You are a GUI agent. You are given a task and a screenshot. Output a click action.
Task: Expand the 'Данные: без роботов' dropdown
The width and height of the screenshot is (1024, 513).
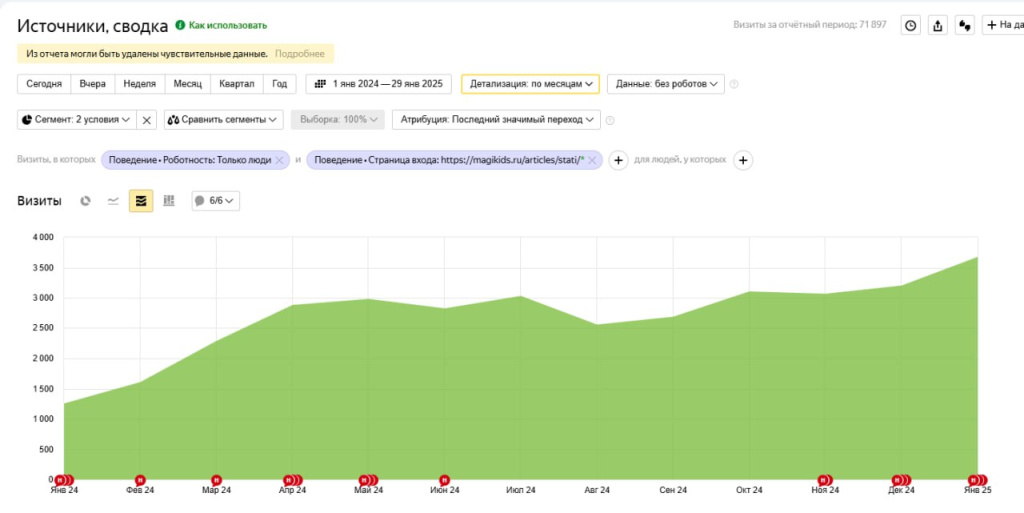pyautogui.click(x=665, y=84)
